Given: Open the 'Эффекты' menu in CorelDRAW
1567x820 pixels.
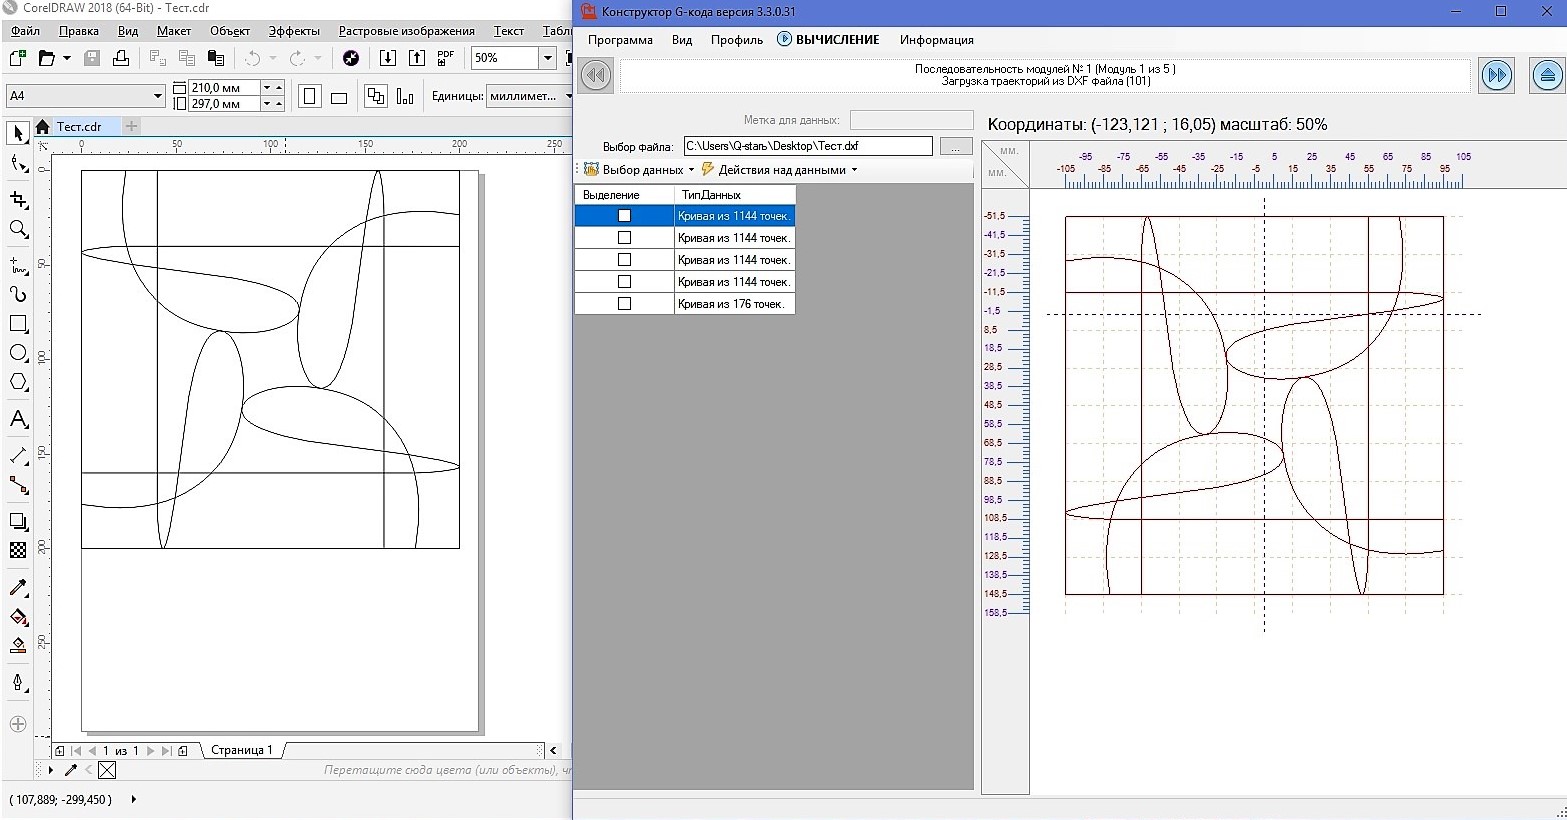Looking at the screenshot, I should point(294,31).
